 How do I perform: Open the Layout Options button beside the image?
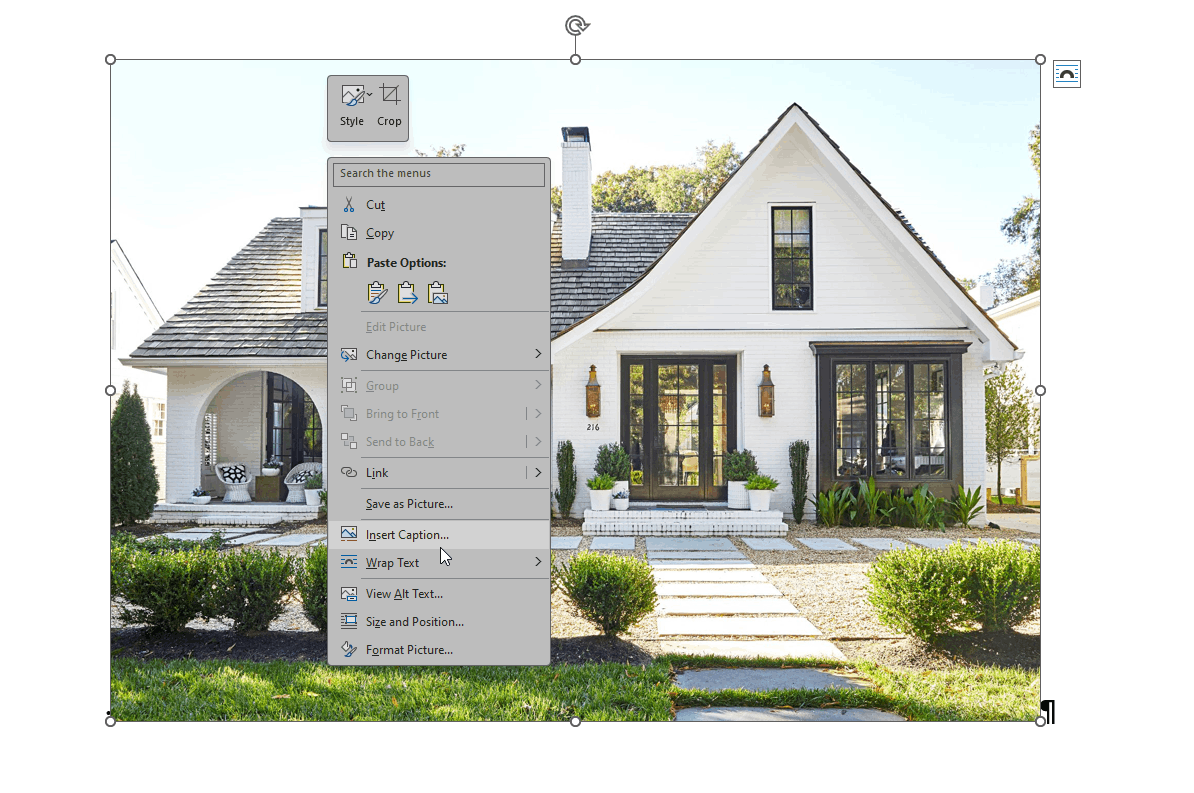pos(1067,73)
